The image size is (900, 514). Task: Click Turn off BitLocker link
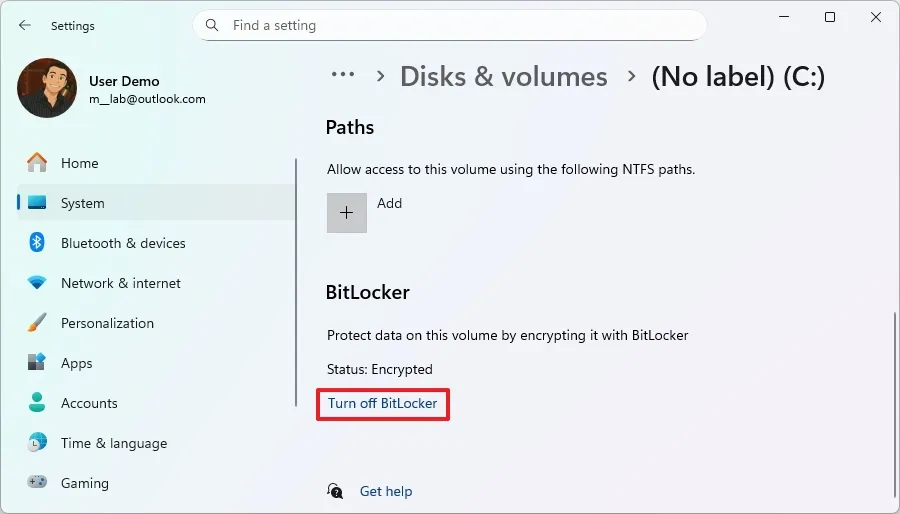[382, 403]
